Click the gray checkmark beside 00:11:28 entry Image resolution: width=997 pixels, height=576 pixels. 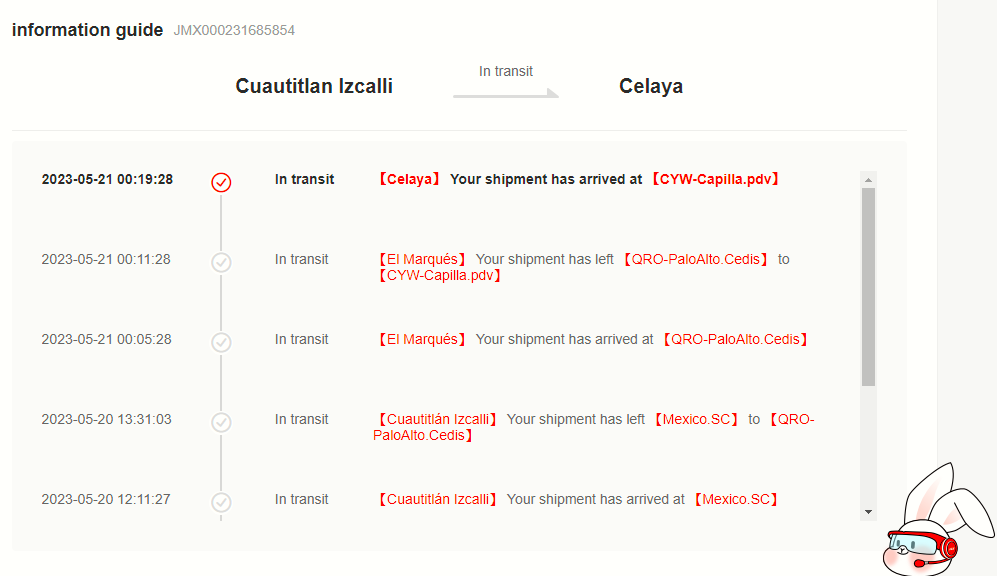222,262
